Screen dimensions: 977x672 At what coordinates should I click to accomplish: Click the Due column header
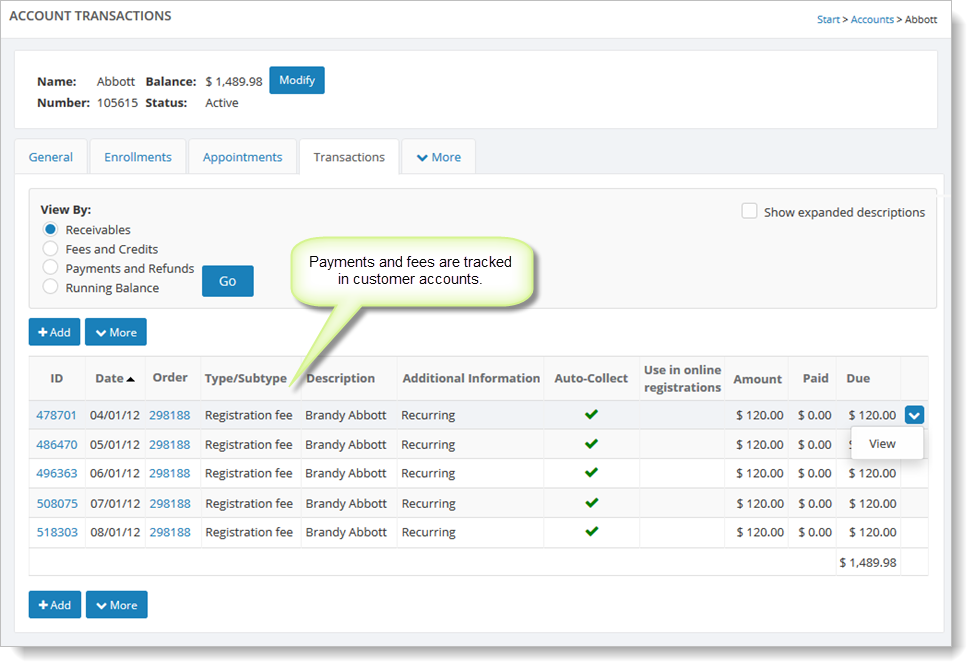(858, 378)
